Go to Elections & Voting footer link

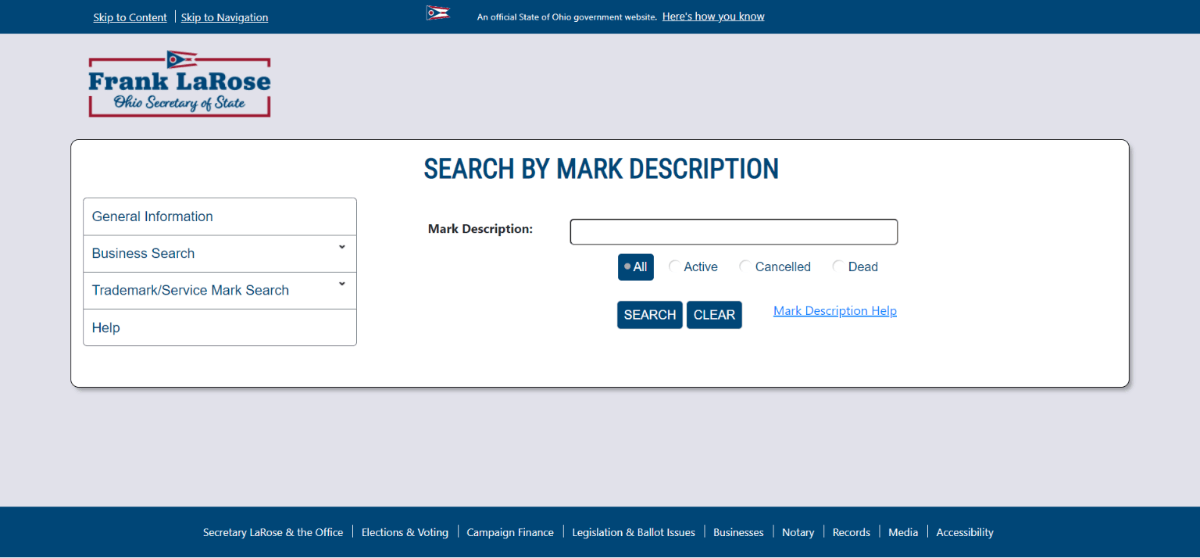coord(405,532)
